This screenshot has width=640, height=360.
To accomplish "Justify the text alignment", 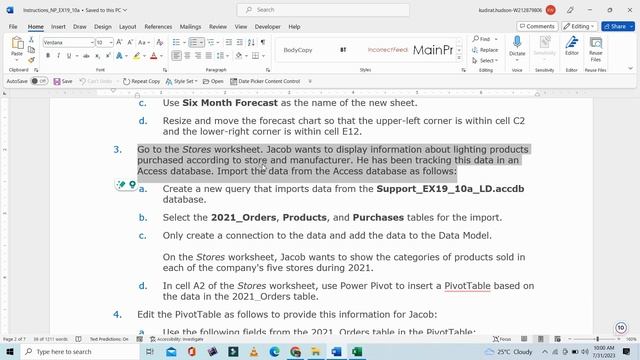I will point(209,56).
